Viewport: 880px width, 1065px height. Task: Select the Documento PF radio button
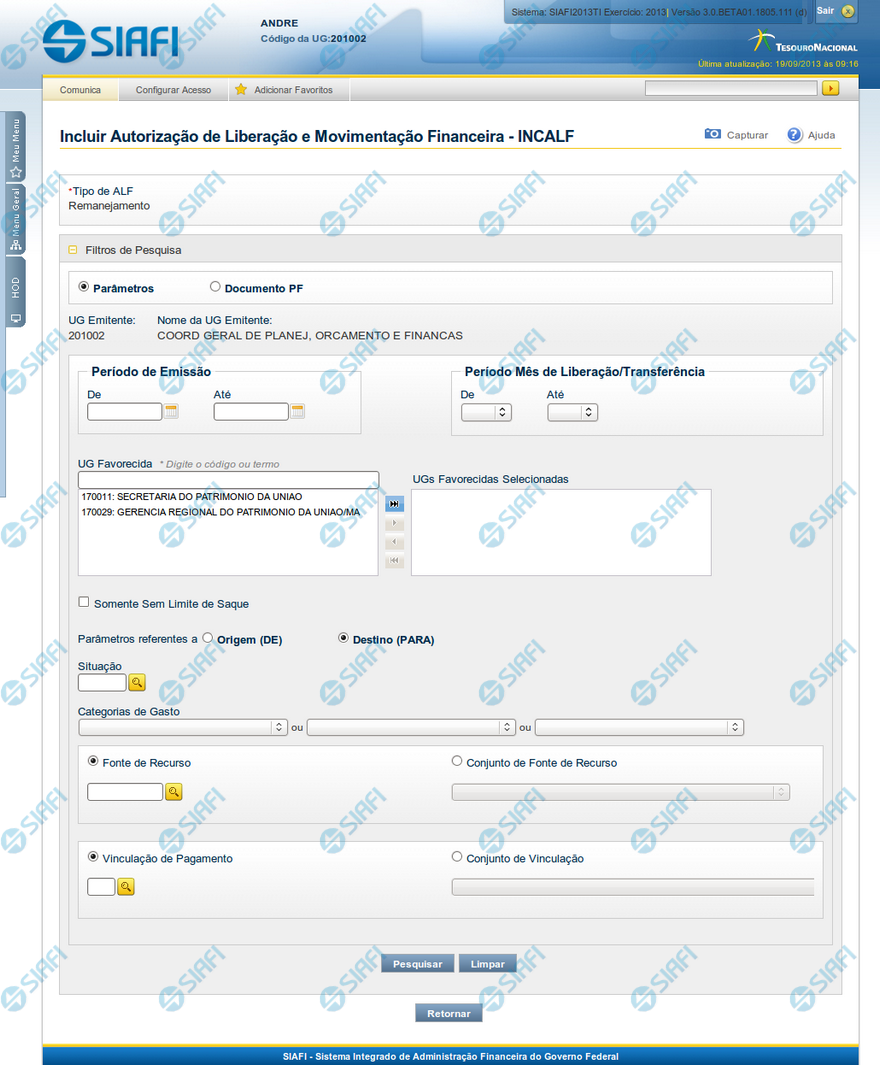click(215, 287)
